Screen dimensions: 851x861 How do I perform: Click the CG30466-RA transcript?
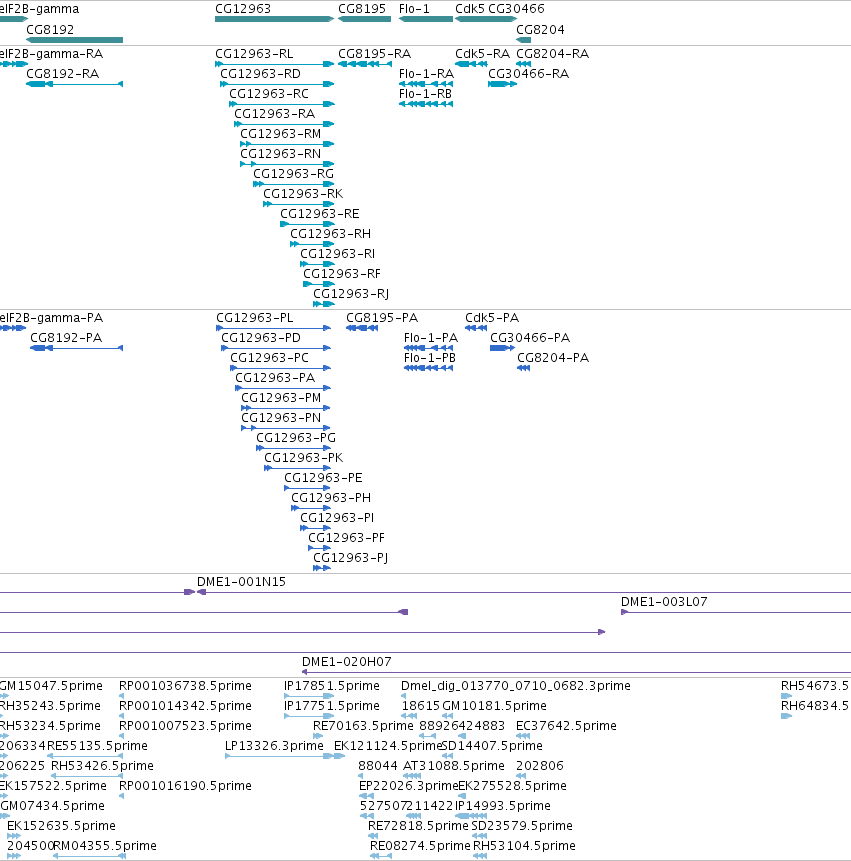click(502, 84)
